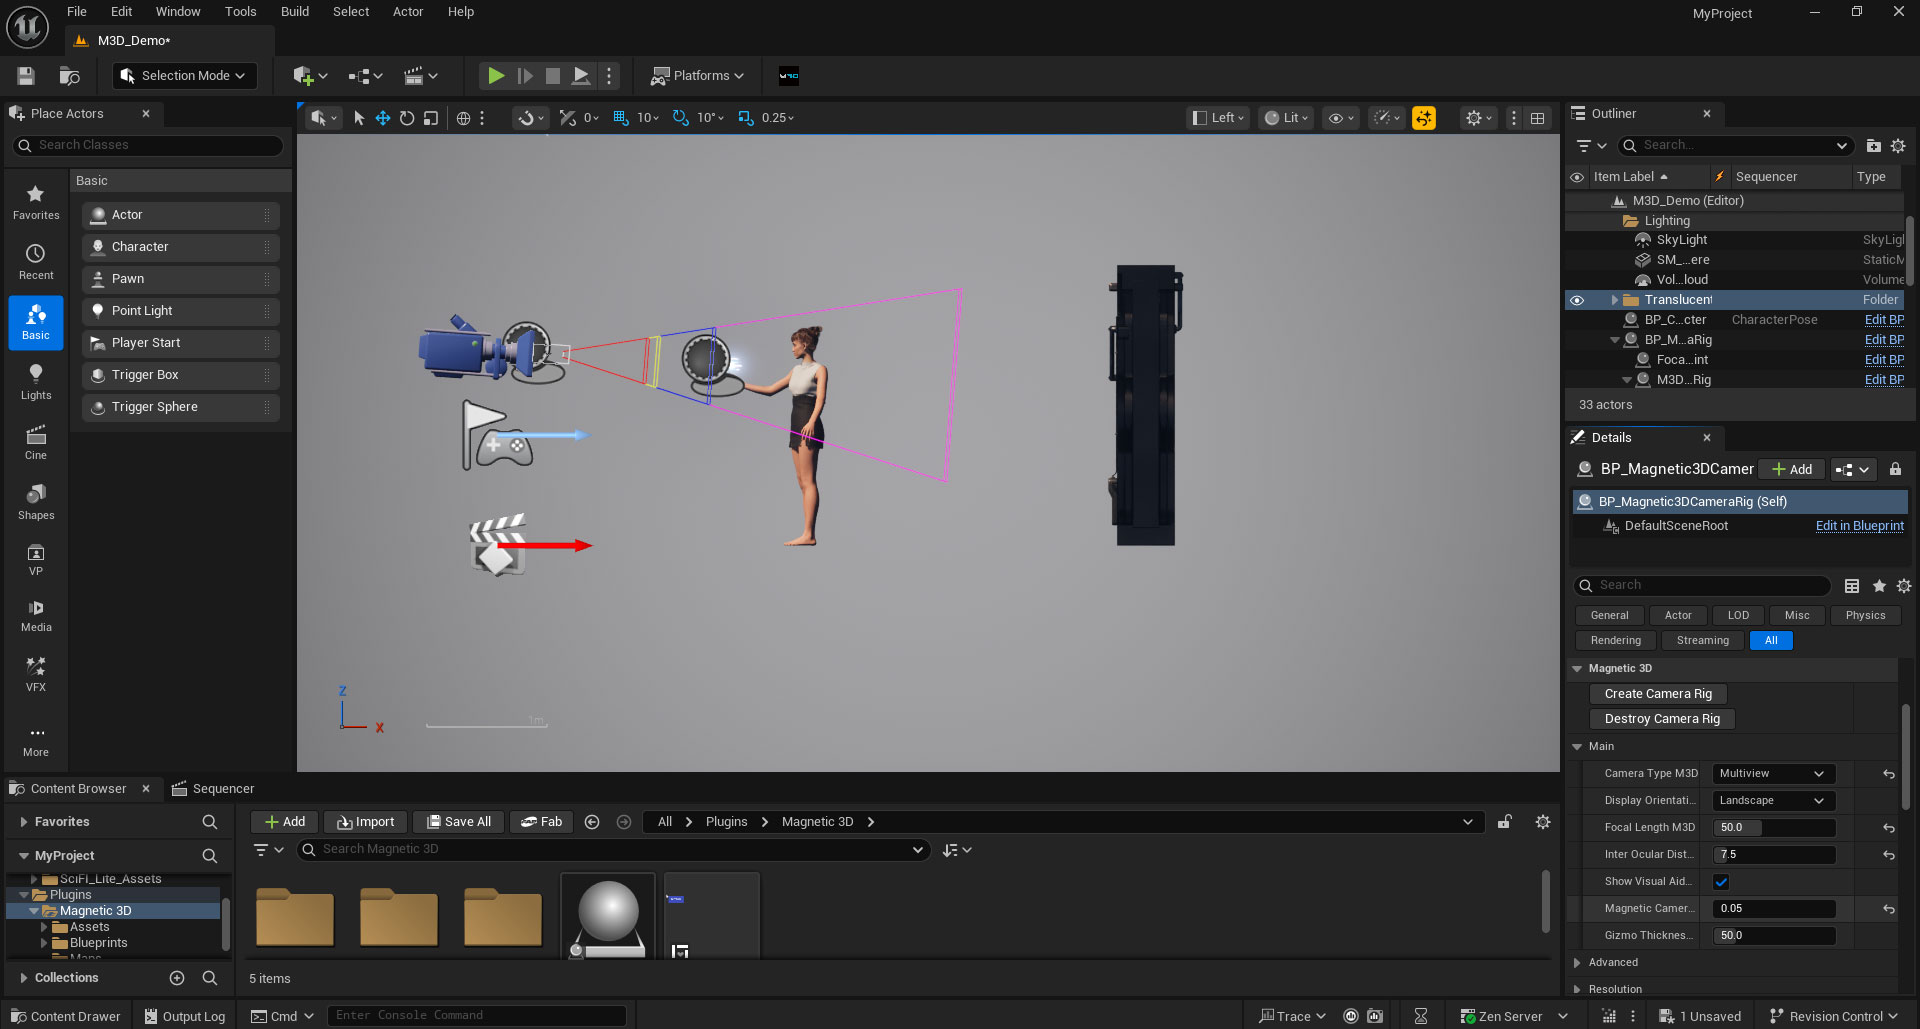Click the Create Camera Rig button
The image size is (1920, 1029).
[x=1658, y=693]
